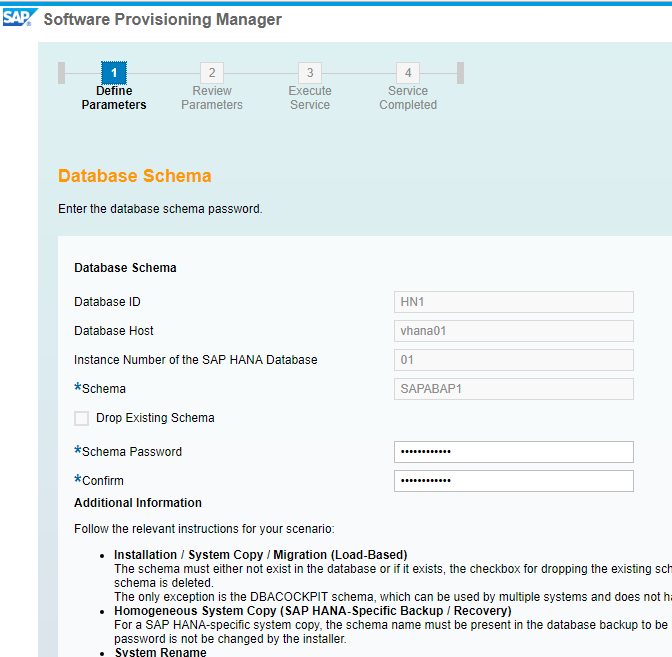Click the Drop Existing Schema label
Image resolution: width=672 pixels, height=657 pixels.
[x=155, y=418]
